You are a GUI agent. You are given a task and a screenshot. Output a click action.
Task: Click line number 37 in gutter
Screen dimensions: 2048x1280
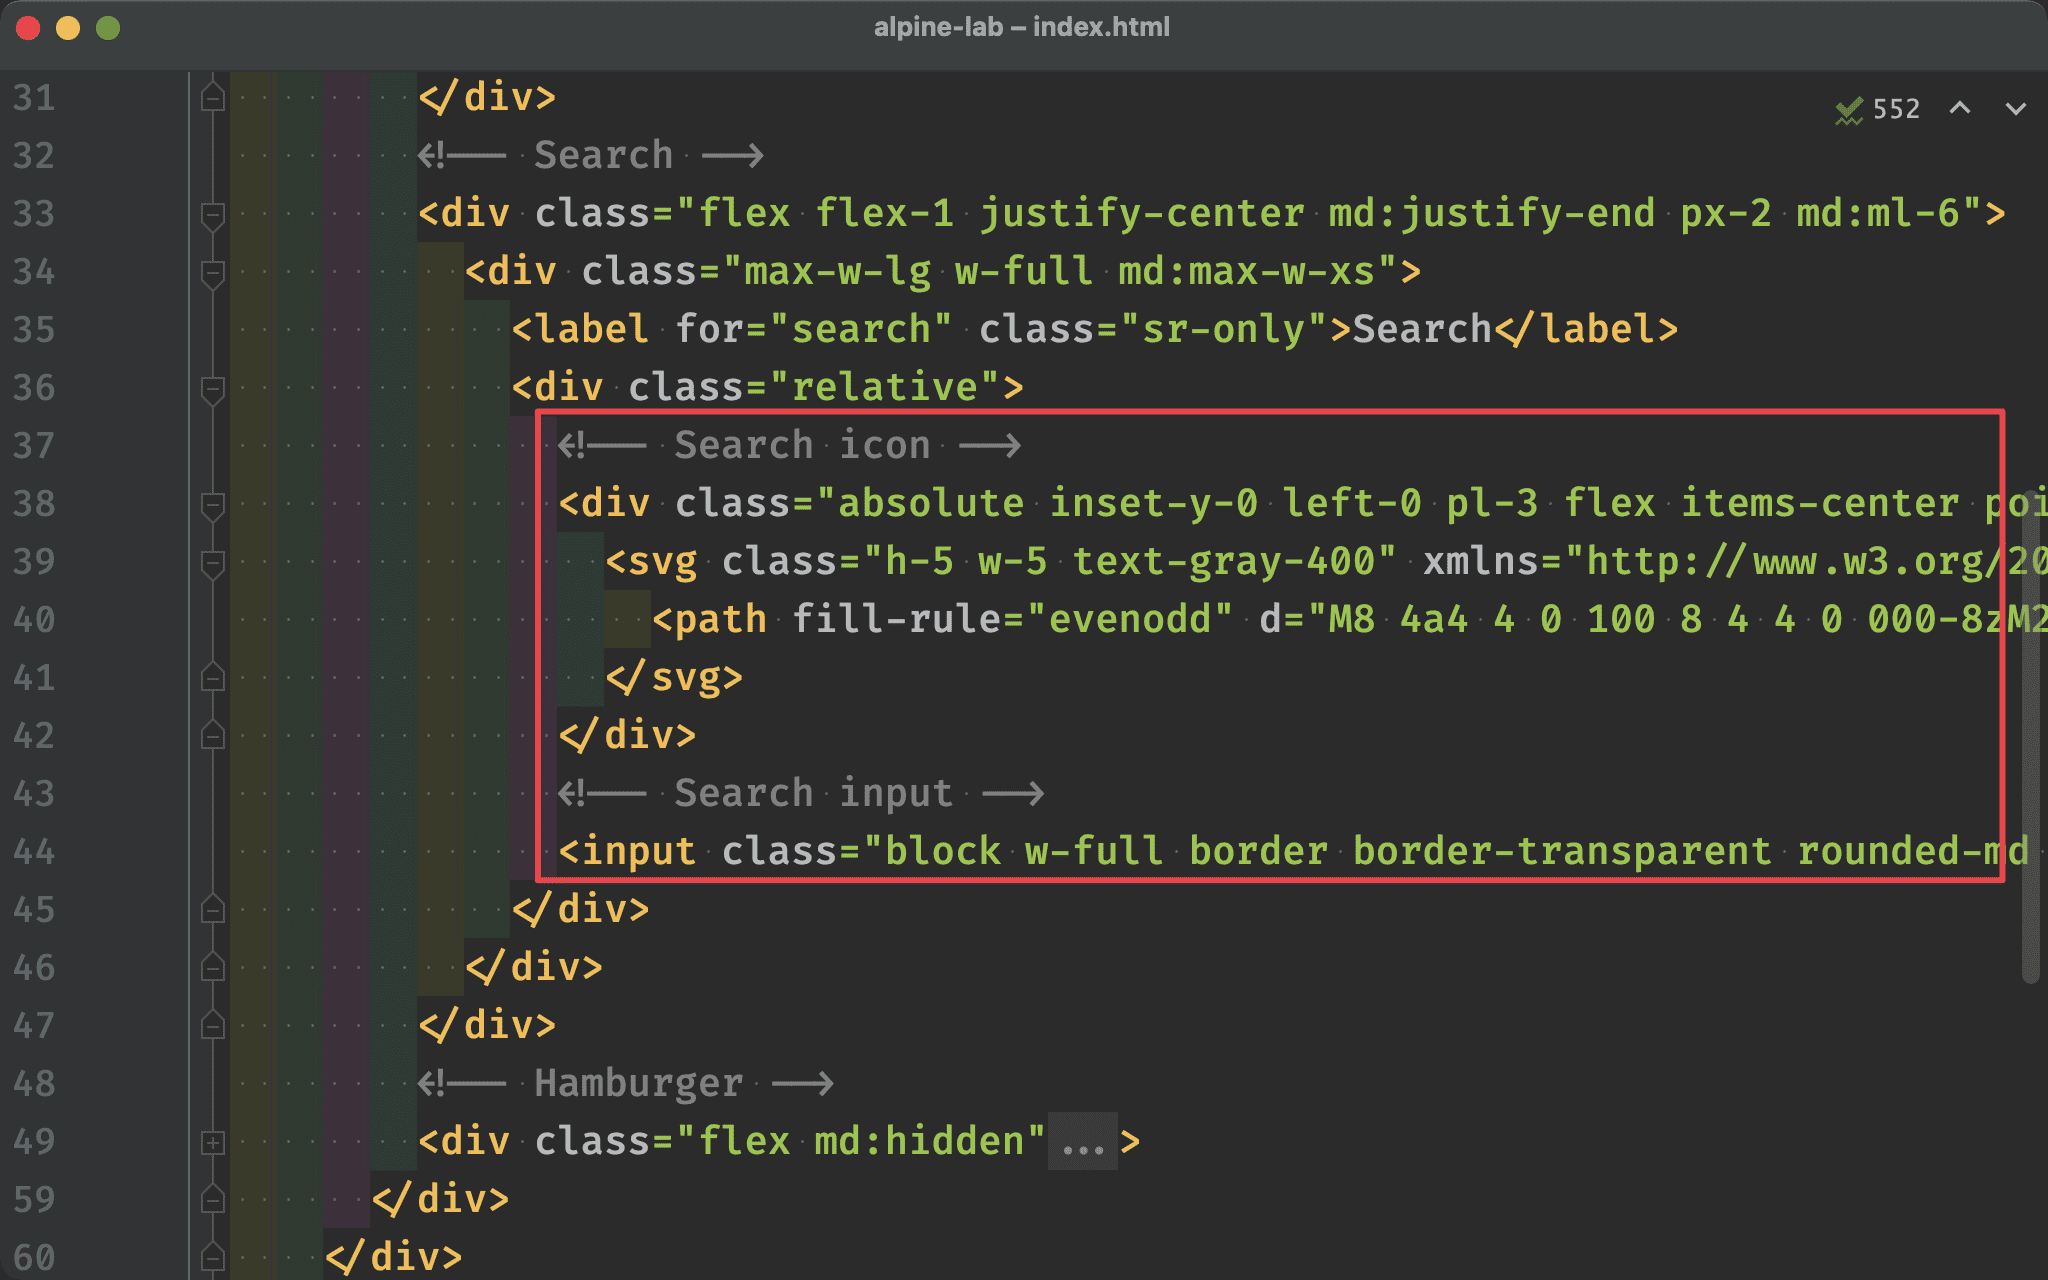(x=34, y=446)
